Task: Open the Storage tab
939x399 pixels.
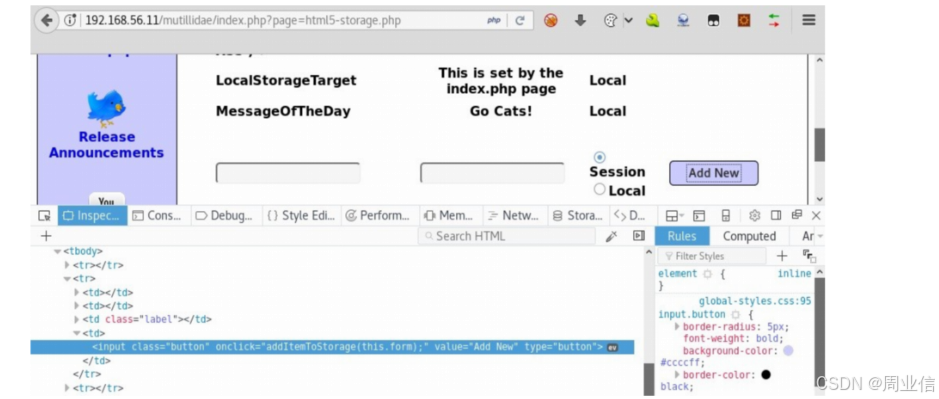Action: [577, 216]
